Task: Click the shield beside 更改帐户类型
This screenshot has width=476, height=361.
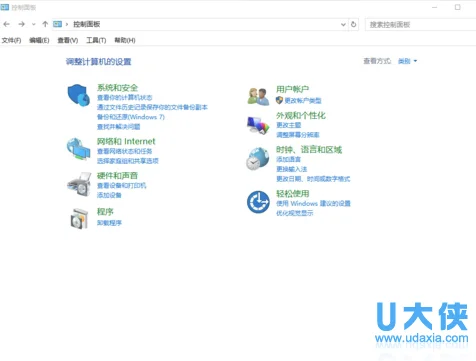Action: click(x=279, y=100)
